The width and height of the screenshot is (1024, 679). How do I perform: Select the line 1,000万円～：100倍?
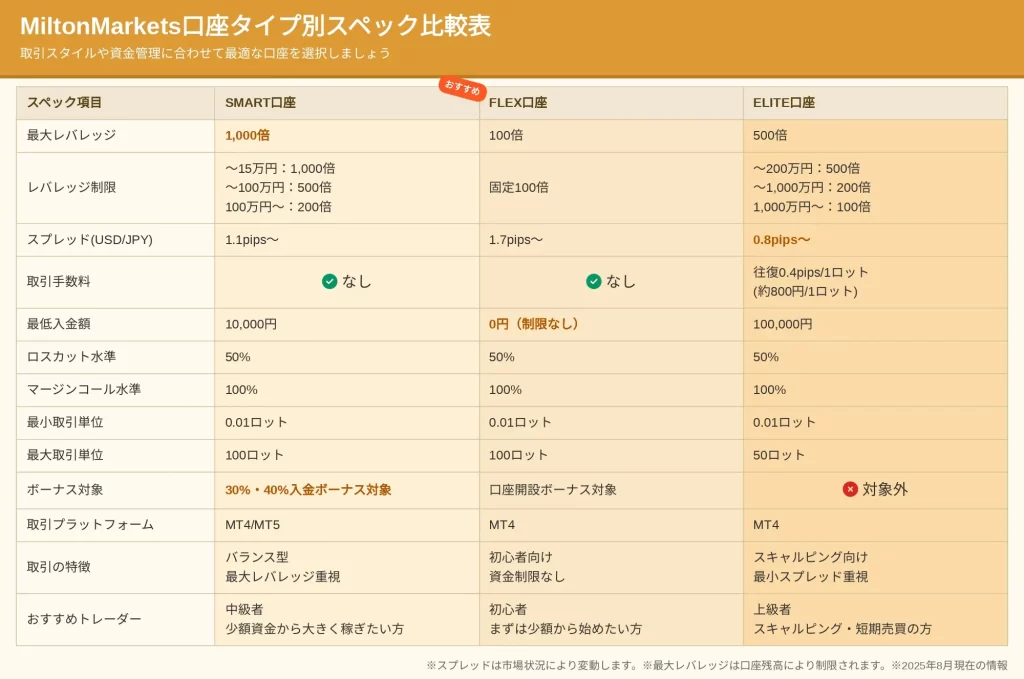tap(812, 207)
